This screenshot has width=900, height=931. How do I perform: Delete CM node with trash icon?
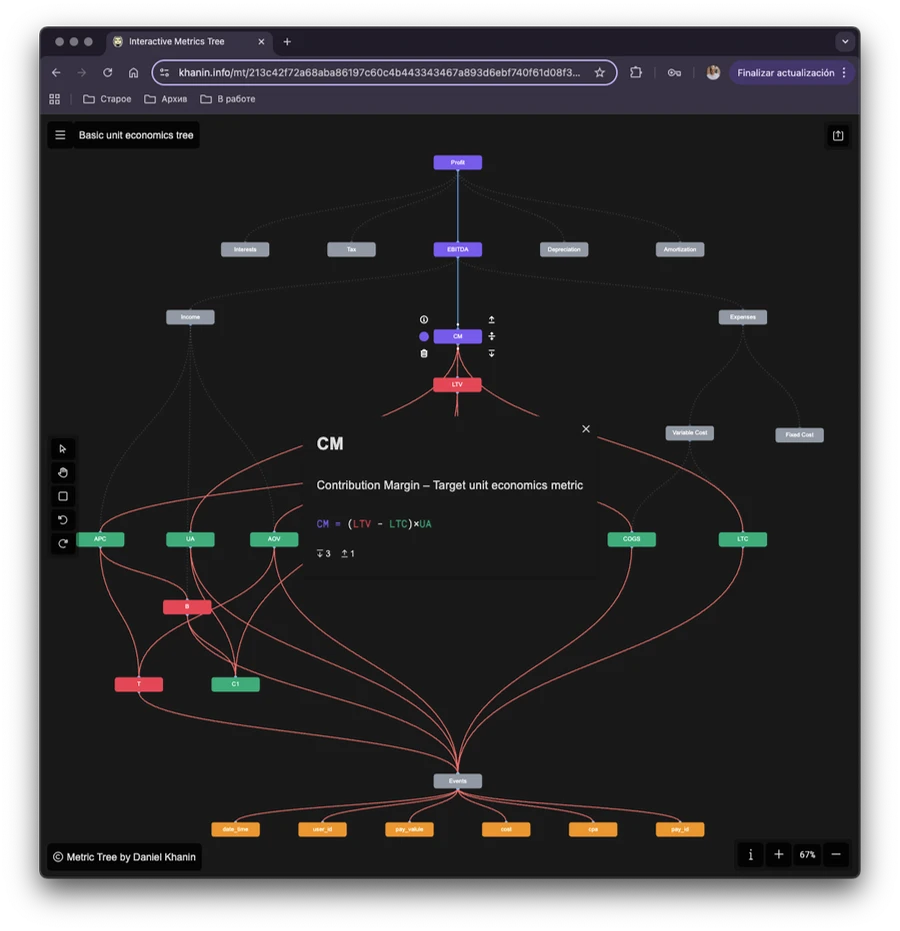click(x=424, y=353)
